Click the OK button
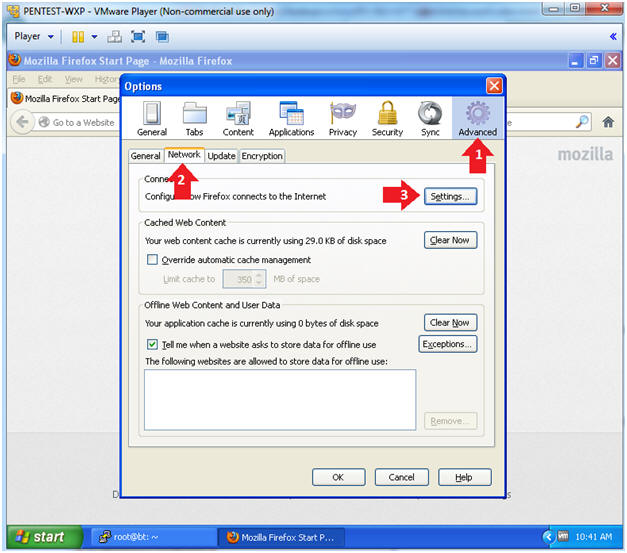The image size is (627, 553). [338, 477]
